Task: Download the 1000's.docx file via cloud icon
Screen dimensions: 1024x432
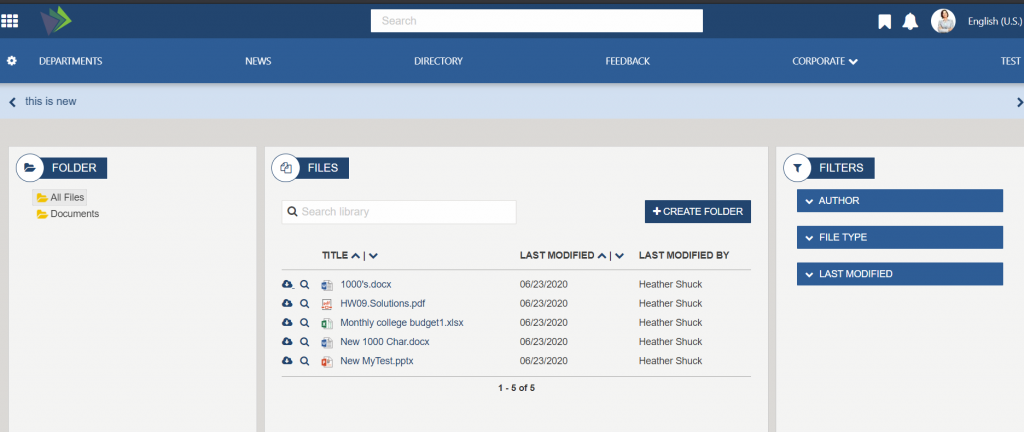Action: [x=287, y=285]
